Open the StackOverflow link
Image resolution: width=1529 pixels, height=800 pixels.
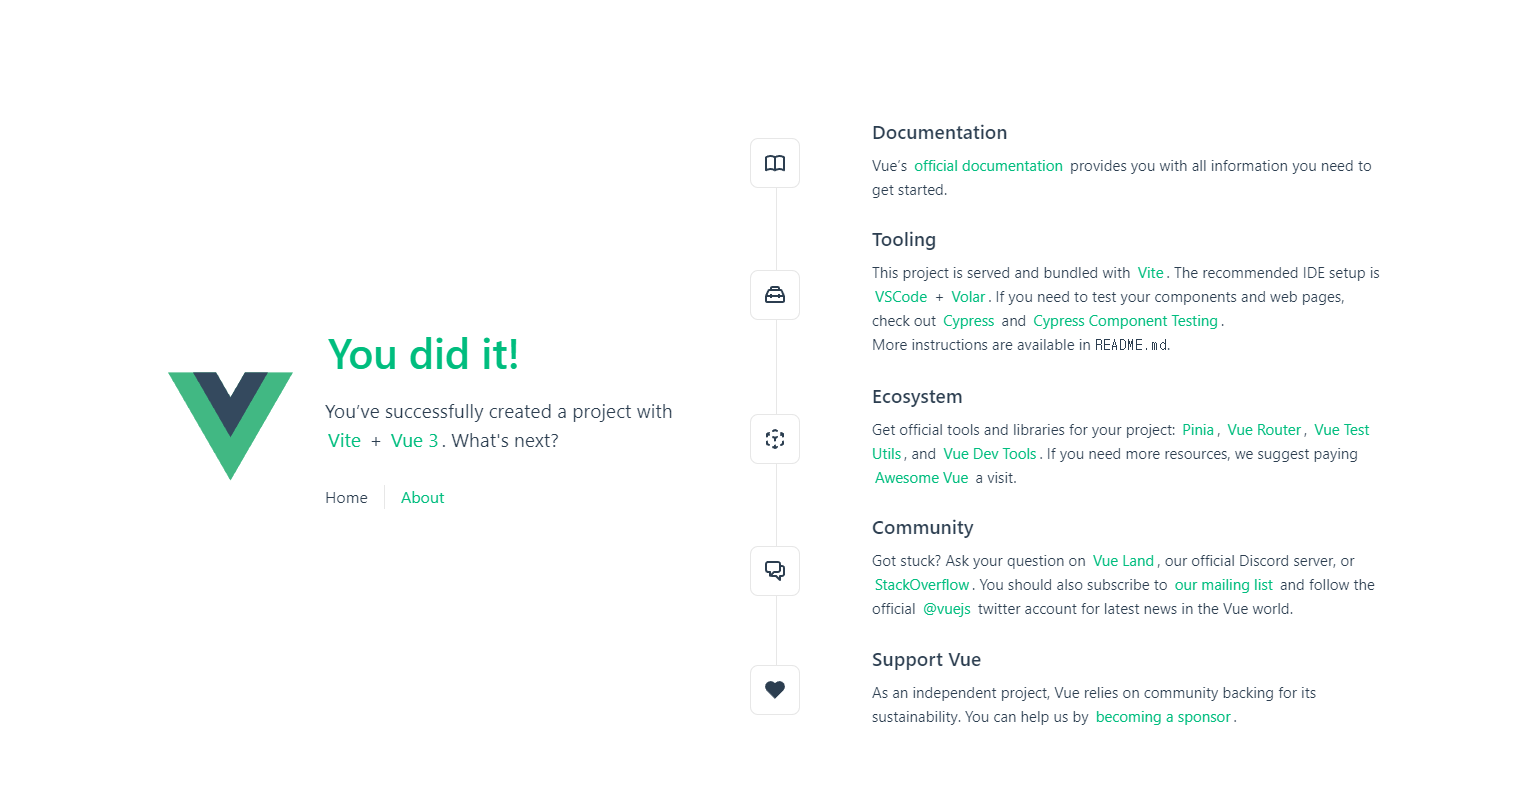(922, 585)
